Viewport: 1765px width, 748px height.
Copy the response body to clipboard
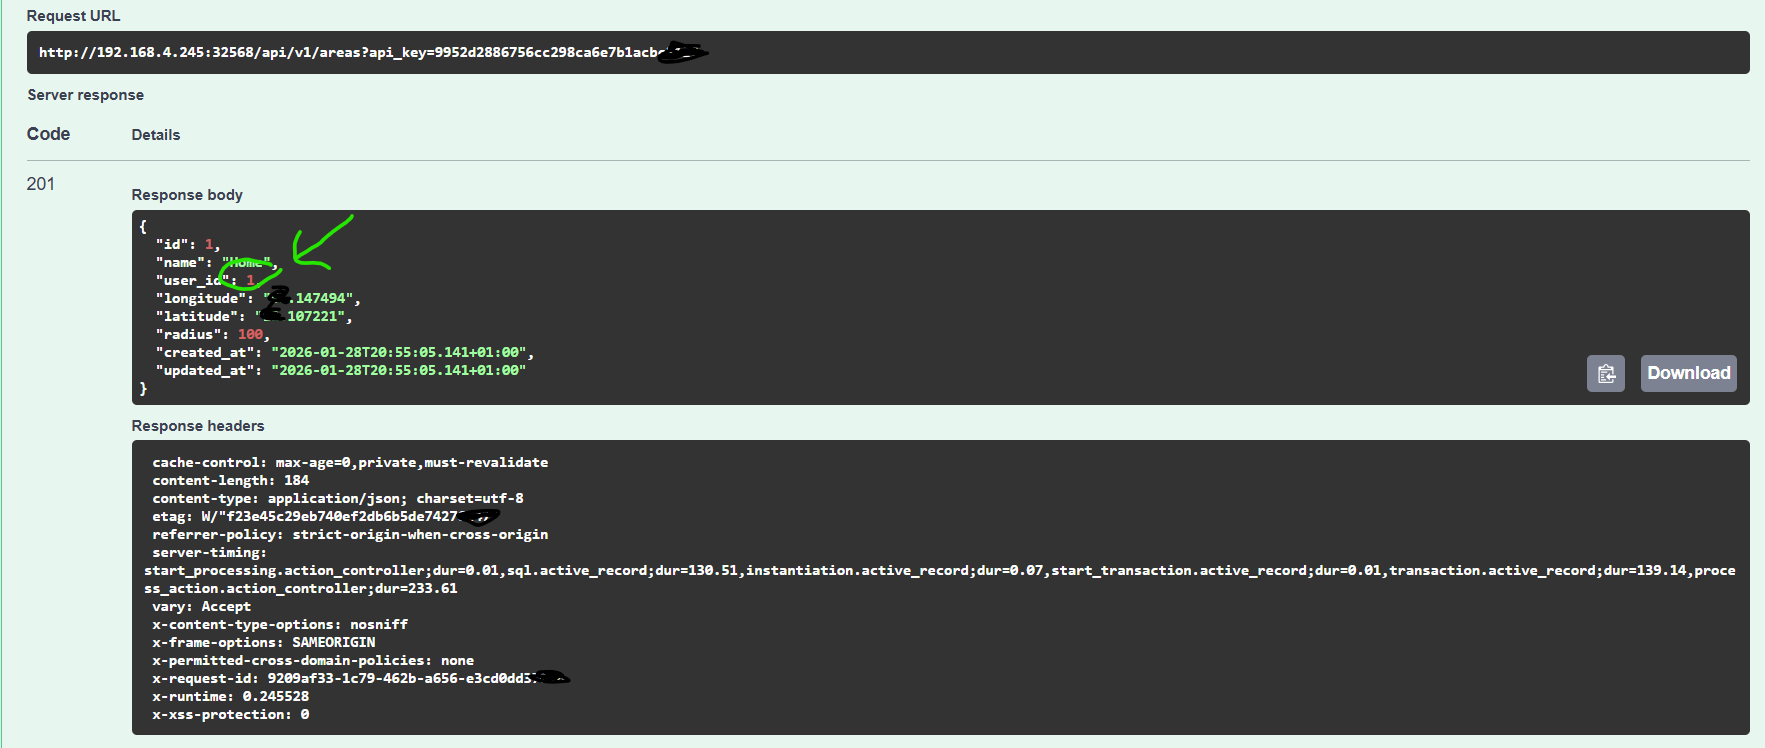pos(1605,374)
